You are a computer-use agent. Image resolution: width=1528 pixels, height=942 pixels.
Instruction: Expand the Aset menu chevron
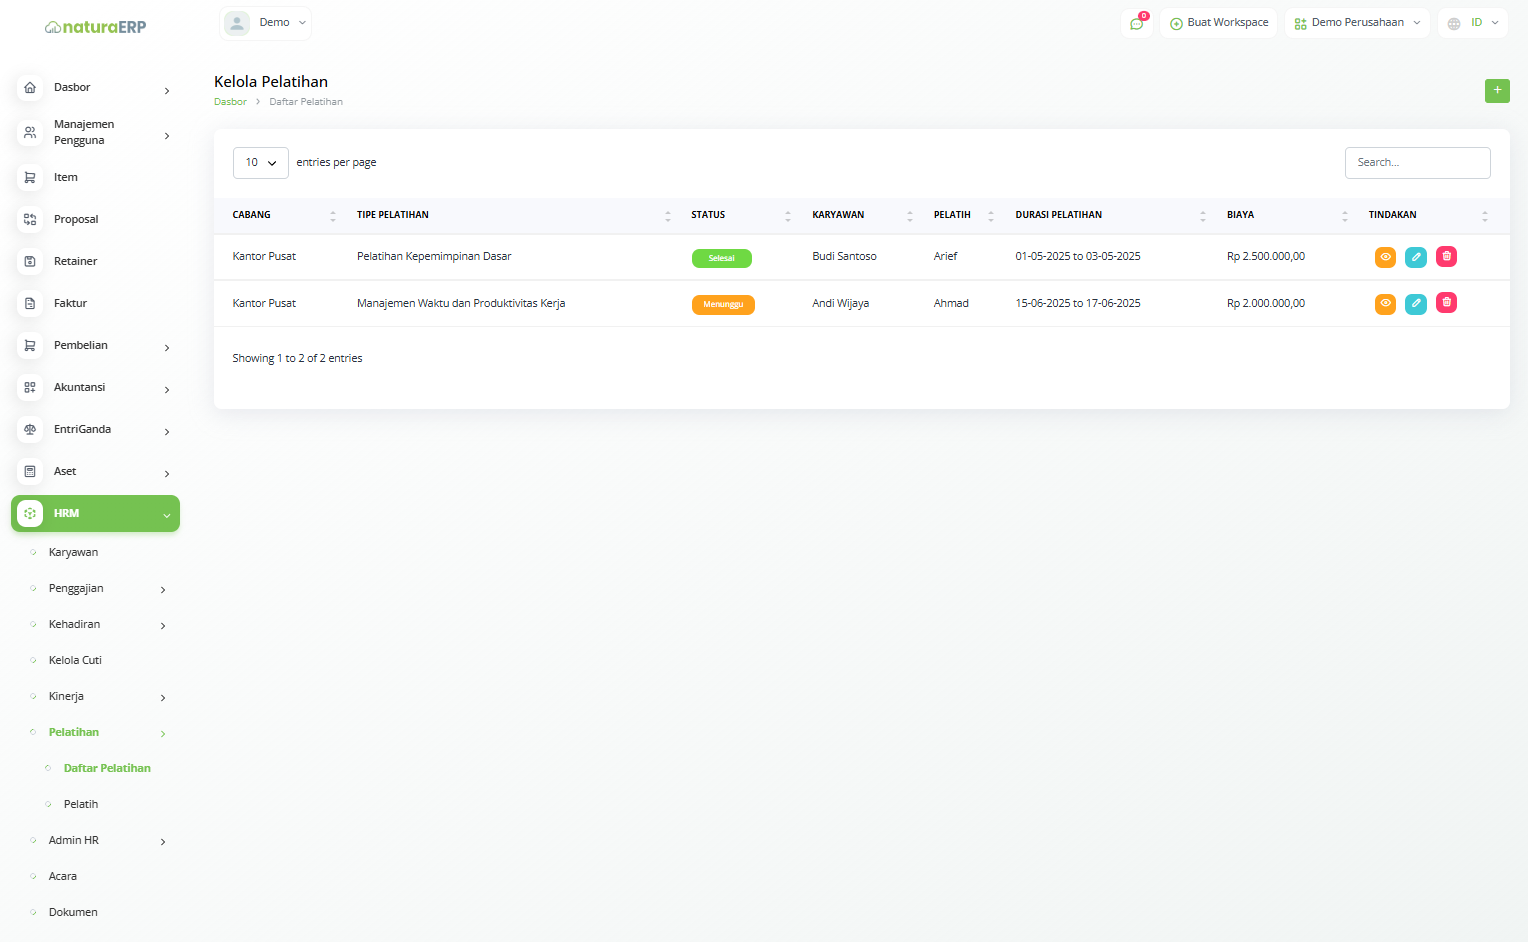pyautogui.click(x=167, y=474)
